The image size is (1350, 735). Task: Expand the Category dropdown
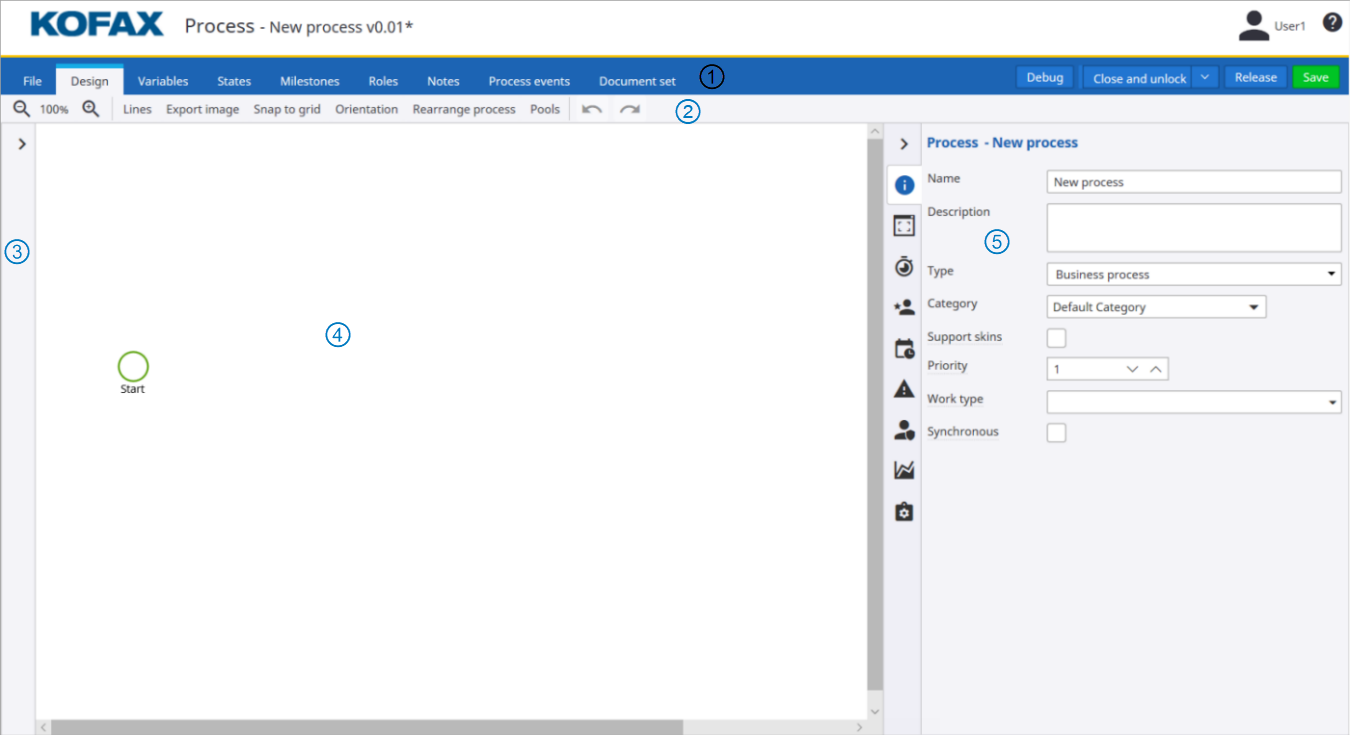1156,307
